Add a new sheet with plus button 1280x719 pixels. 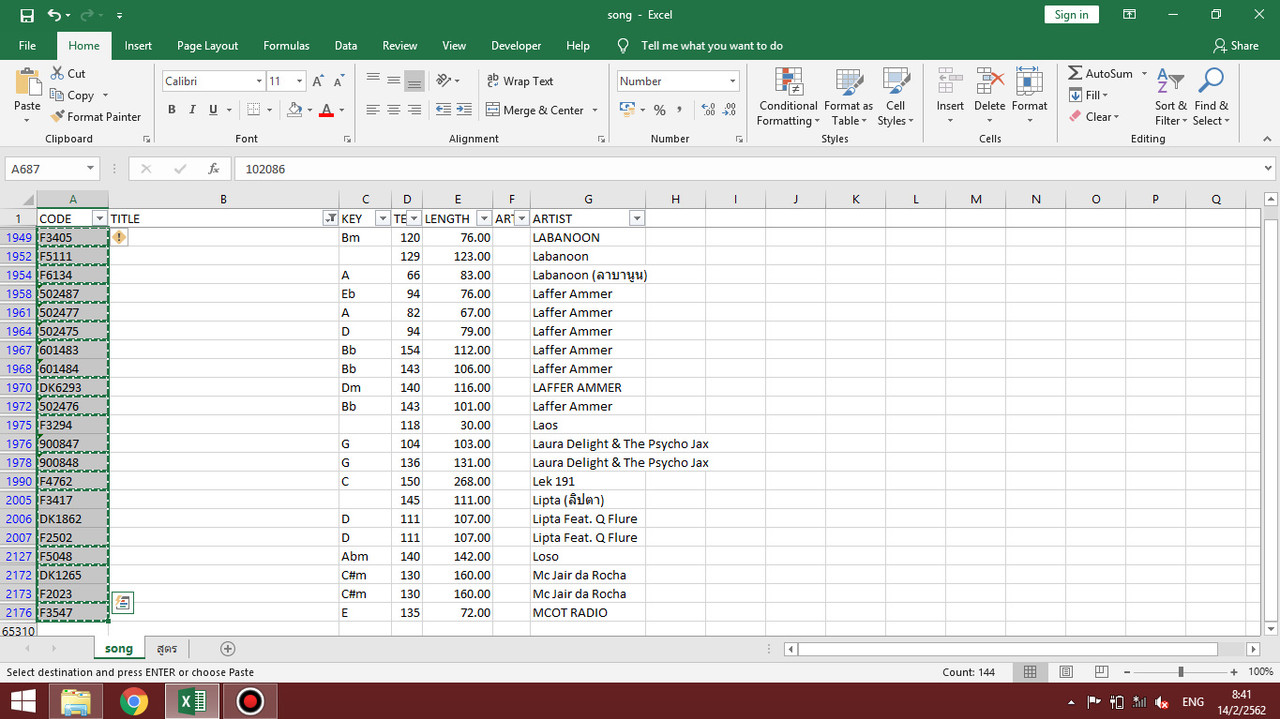(x=228, y=649)
